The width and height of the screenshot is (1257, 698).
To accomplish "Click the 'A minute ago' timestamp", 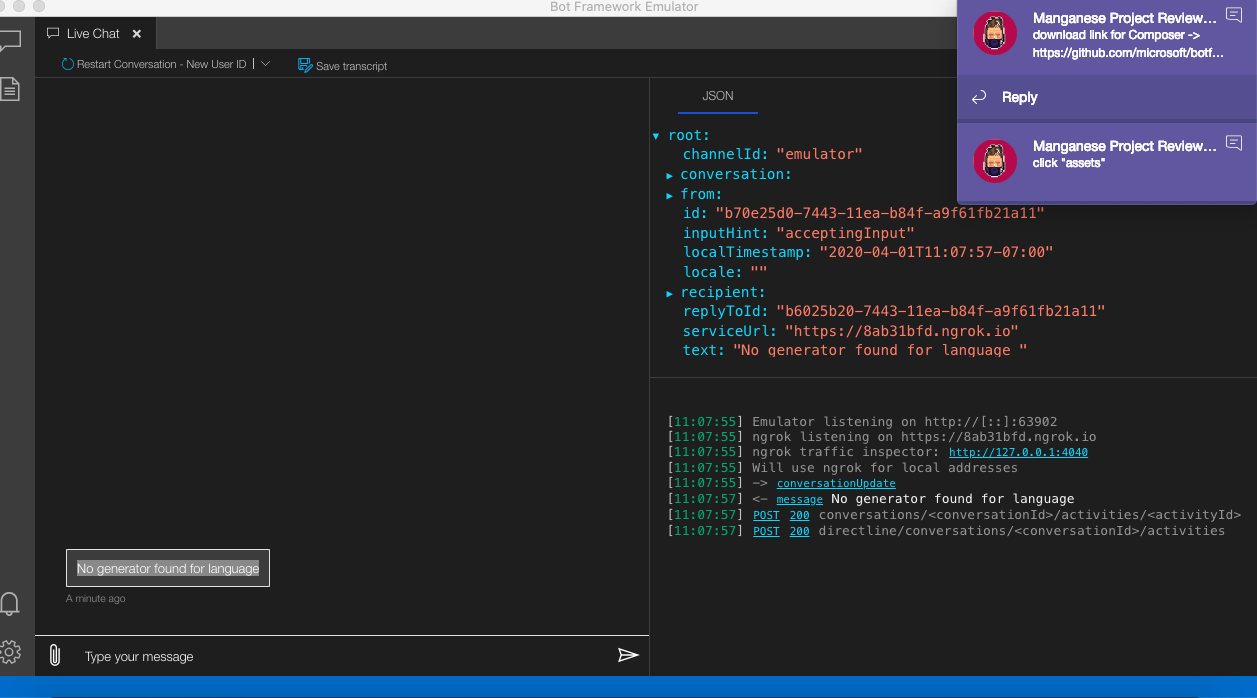I will click(96, 599).
